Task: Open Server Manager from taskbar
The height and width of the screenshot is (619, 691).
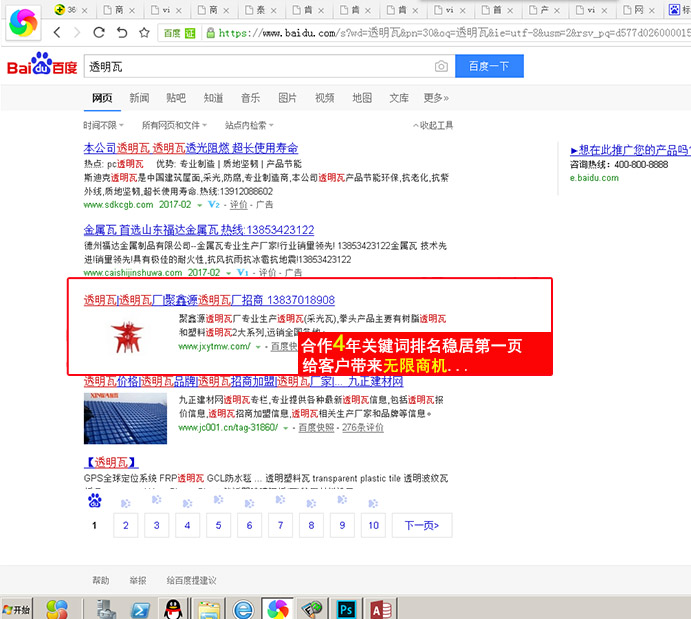Action: (106, 609)
